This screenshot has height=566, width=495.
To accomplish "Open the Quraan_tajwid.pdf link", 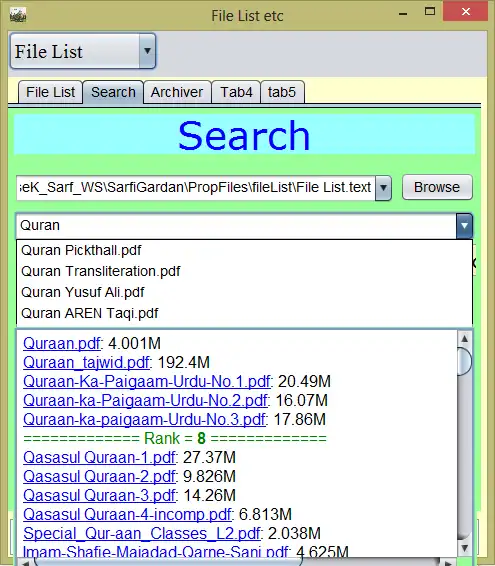I will (x=86, y=362).
